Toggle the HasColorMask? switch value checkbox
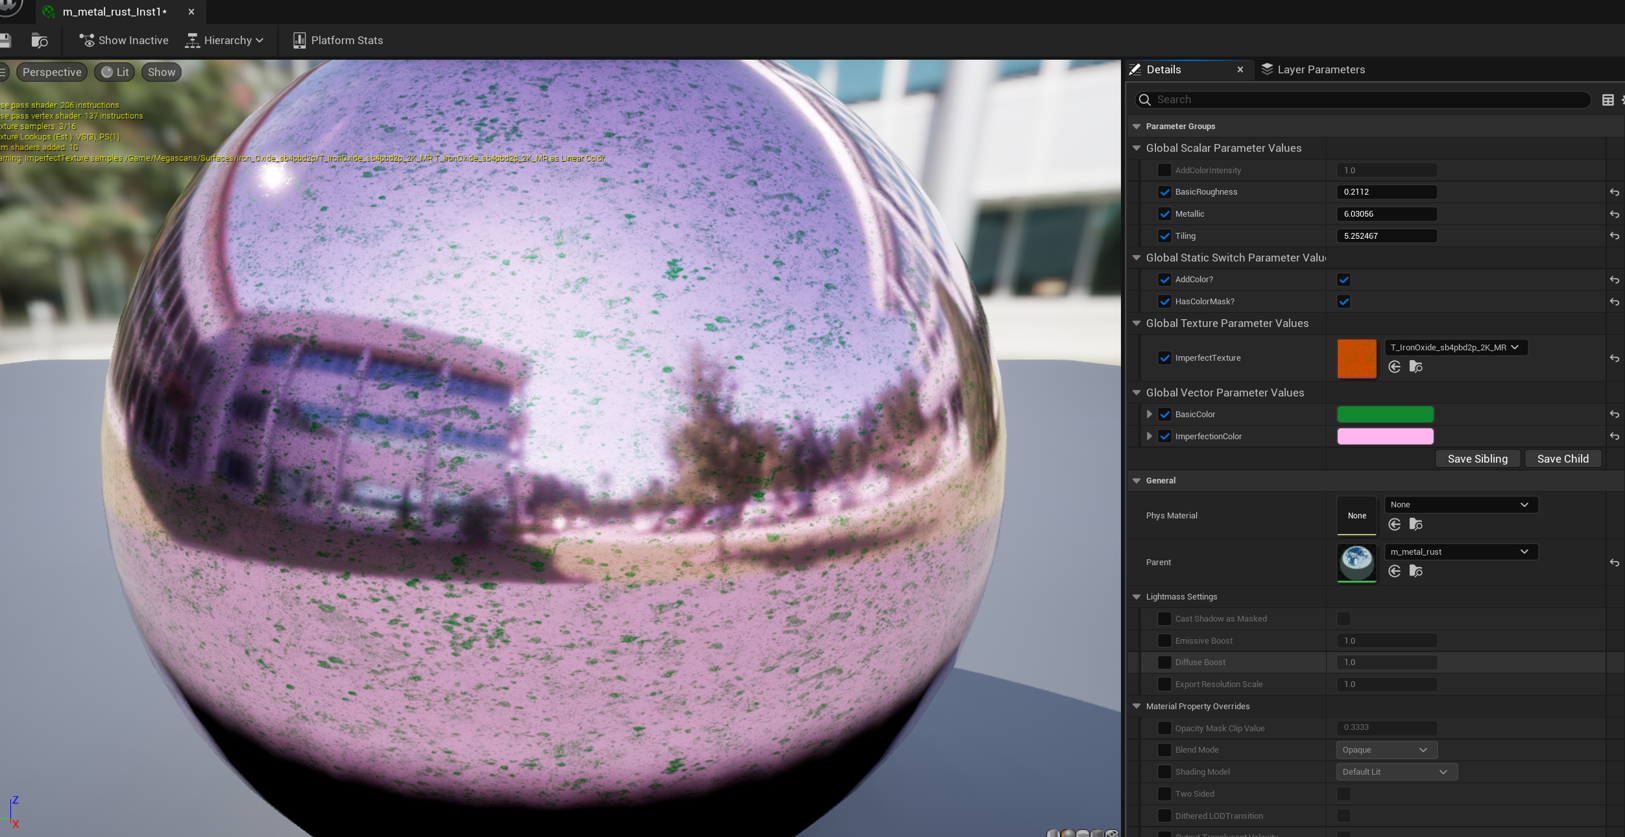The width and height of the screenshot is (1625, 837). point(1343,302)
